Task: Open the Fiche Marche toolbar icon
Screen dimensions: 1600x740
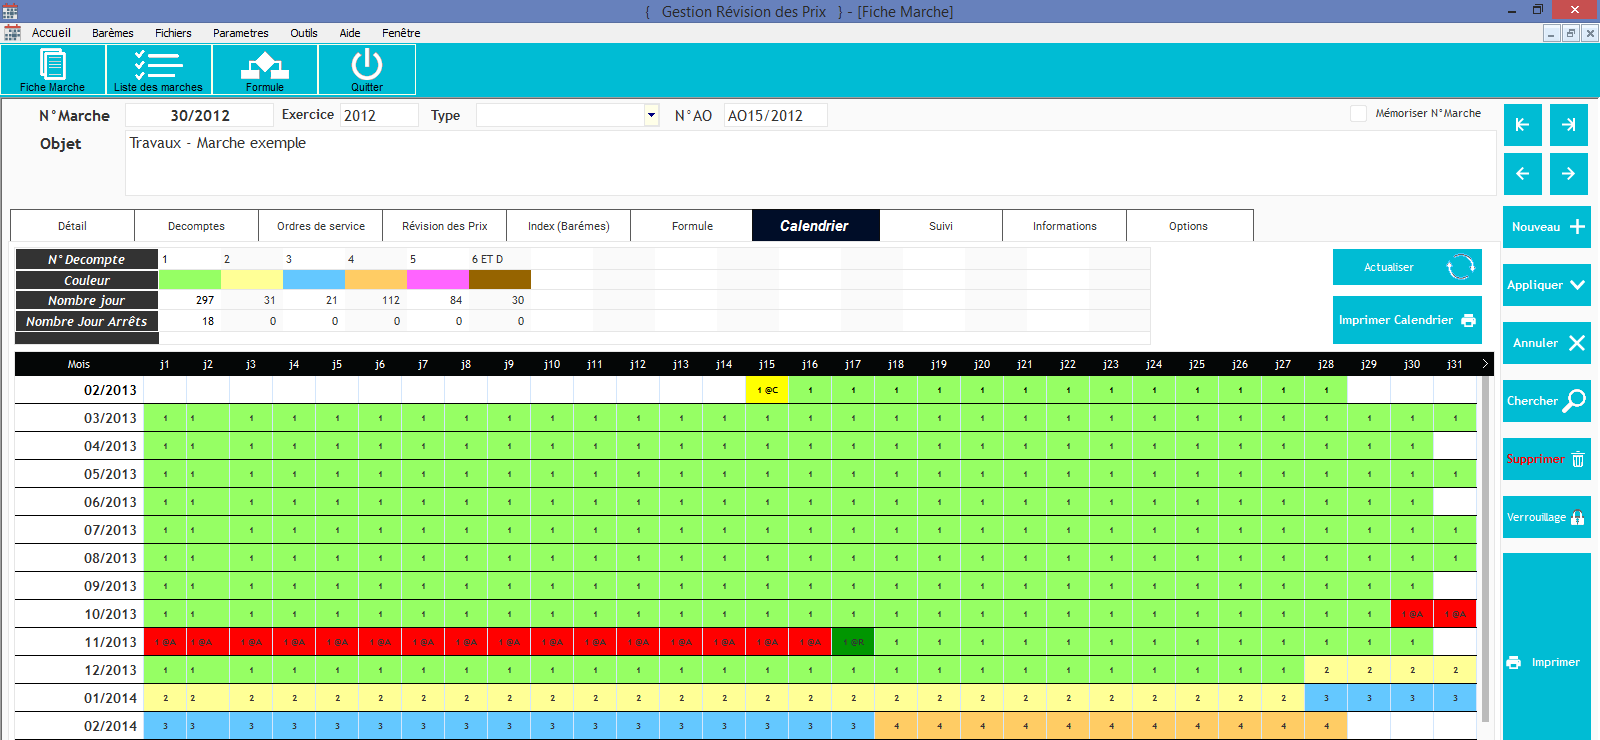Action: (x=52, y=68)
